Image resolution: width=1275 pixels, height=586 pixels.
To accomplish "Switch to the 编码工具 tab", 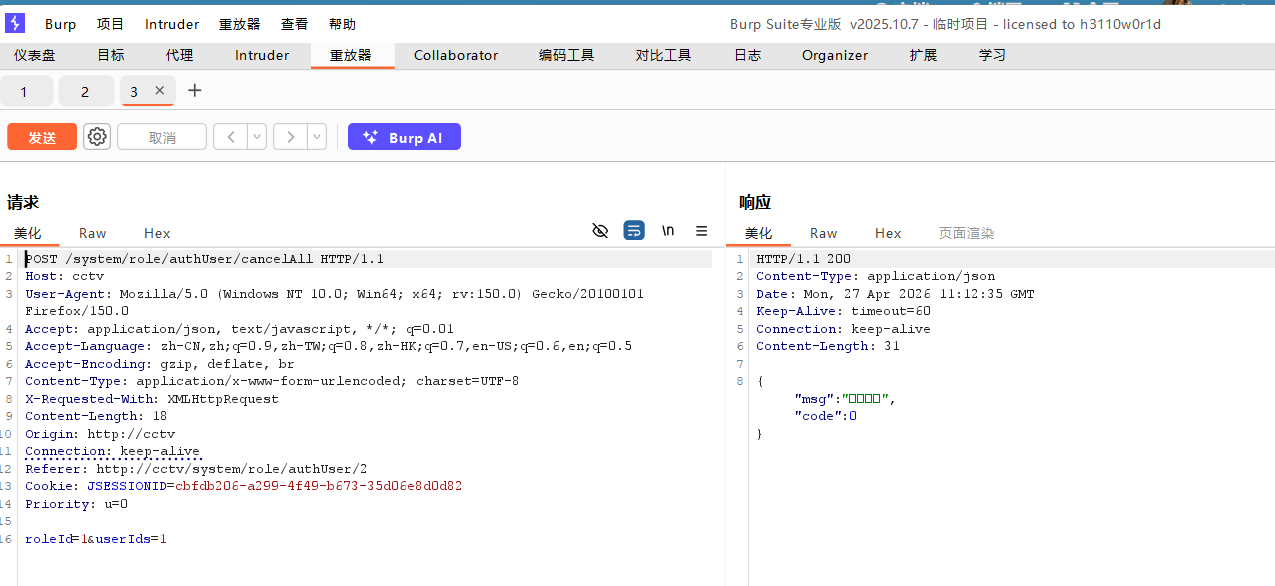I will click(x=567, y=55).
